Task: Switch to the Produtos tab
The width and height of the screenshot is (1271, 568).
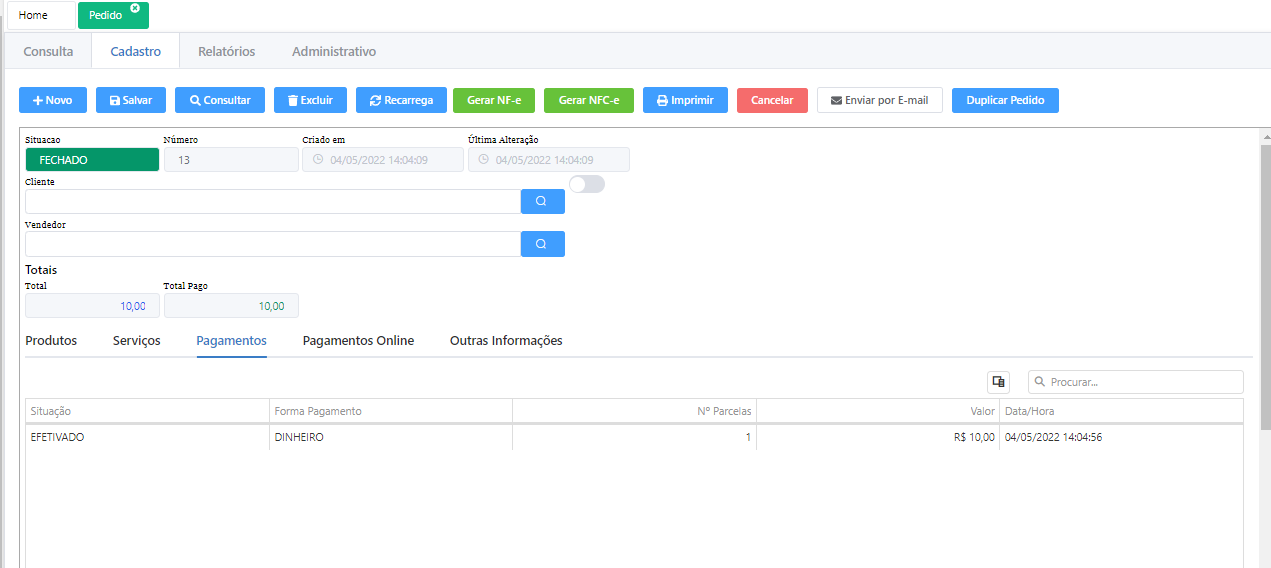Action: pos(51,341)
